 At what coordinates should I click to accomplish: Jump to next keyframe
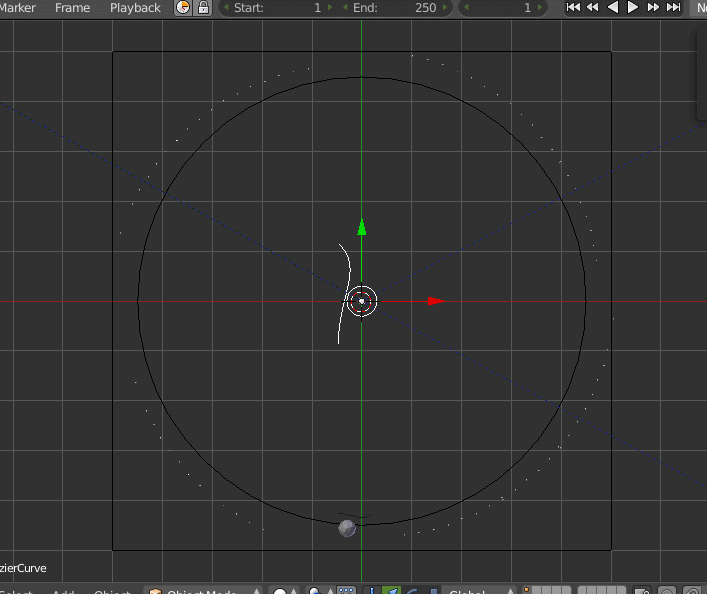(x=653, y=7)
